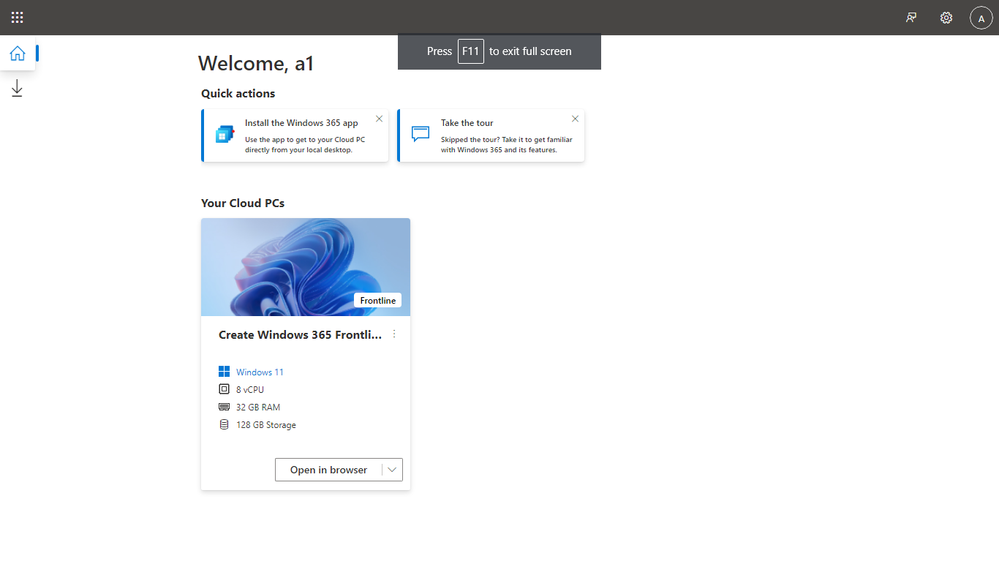This screenshot has width=999, height=562.
Task: Click the 'Your Cloud PCs' heading
Action: 243,203
